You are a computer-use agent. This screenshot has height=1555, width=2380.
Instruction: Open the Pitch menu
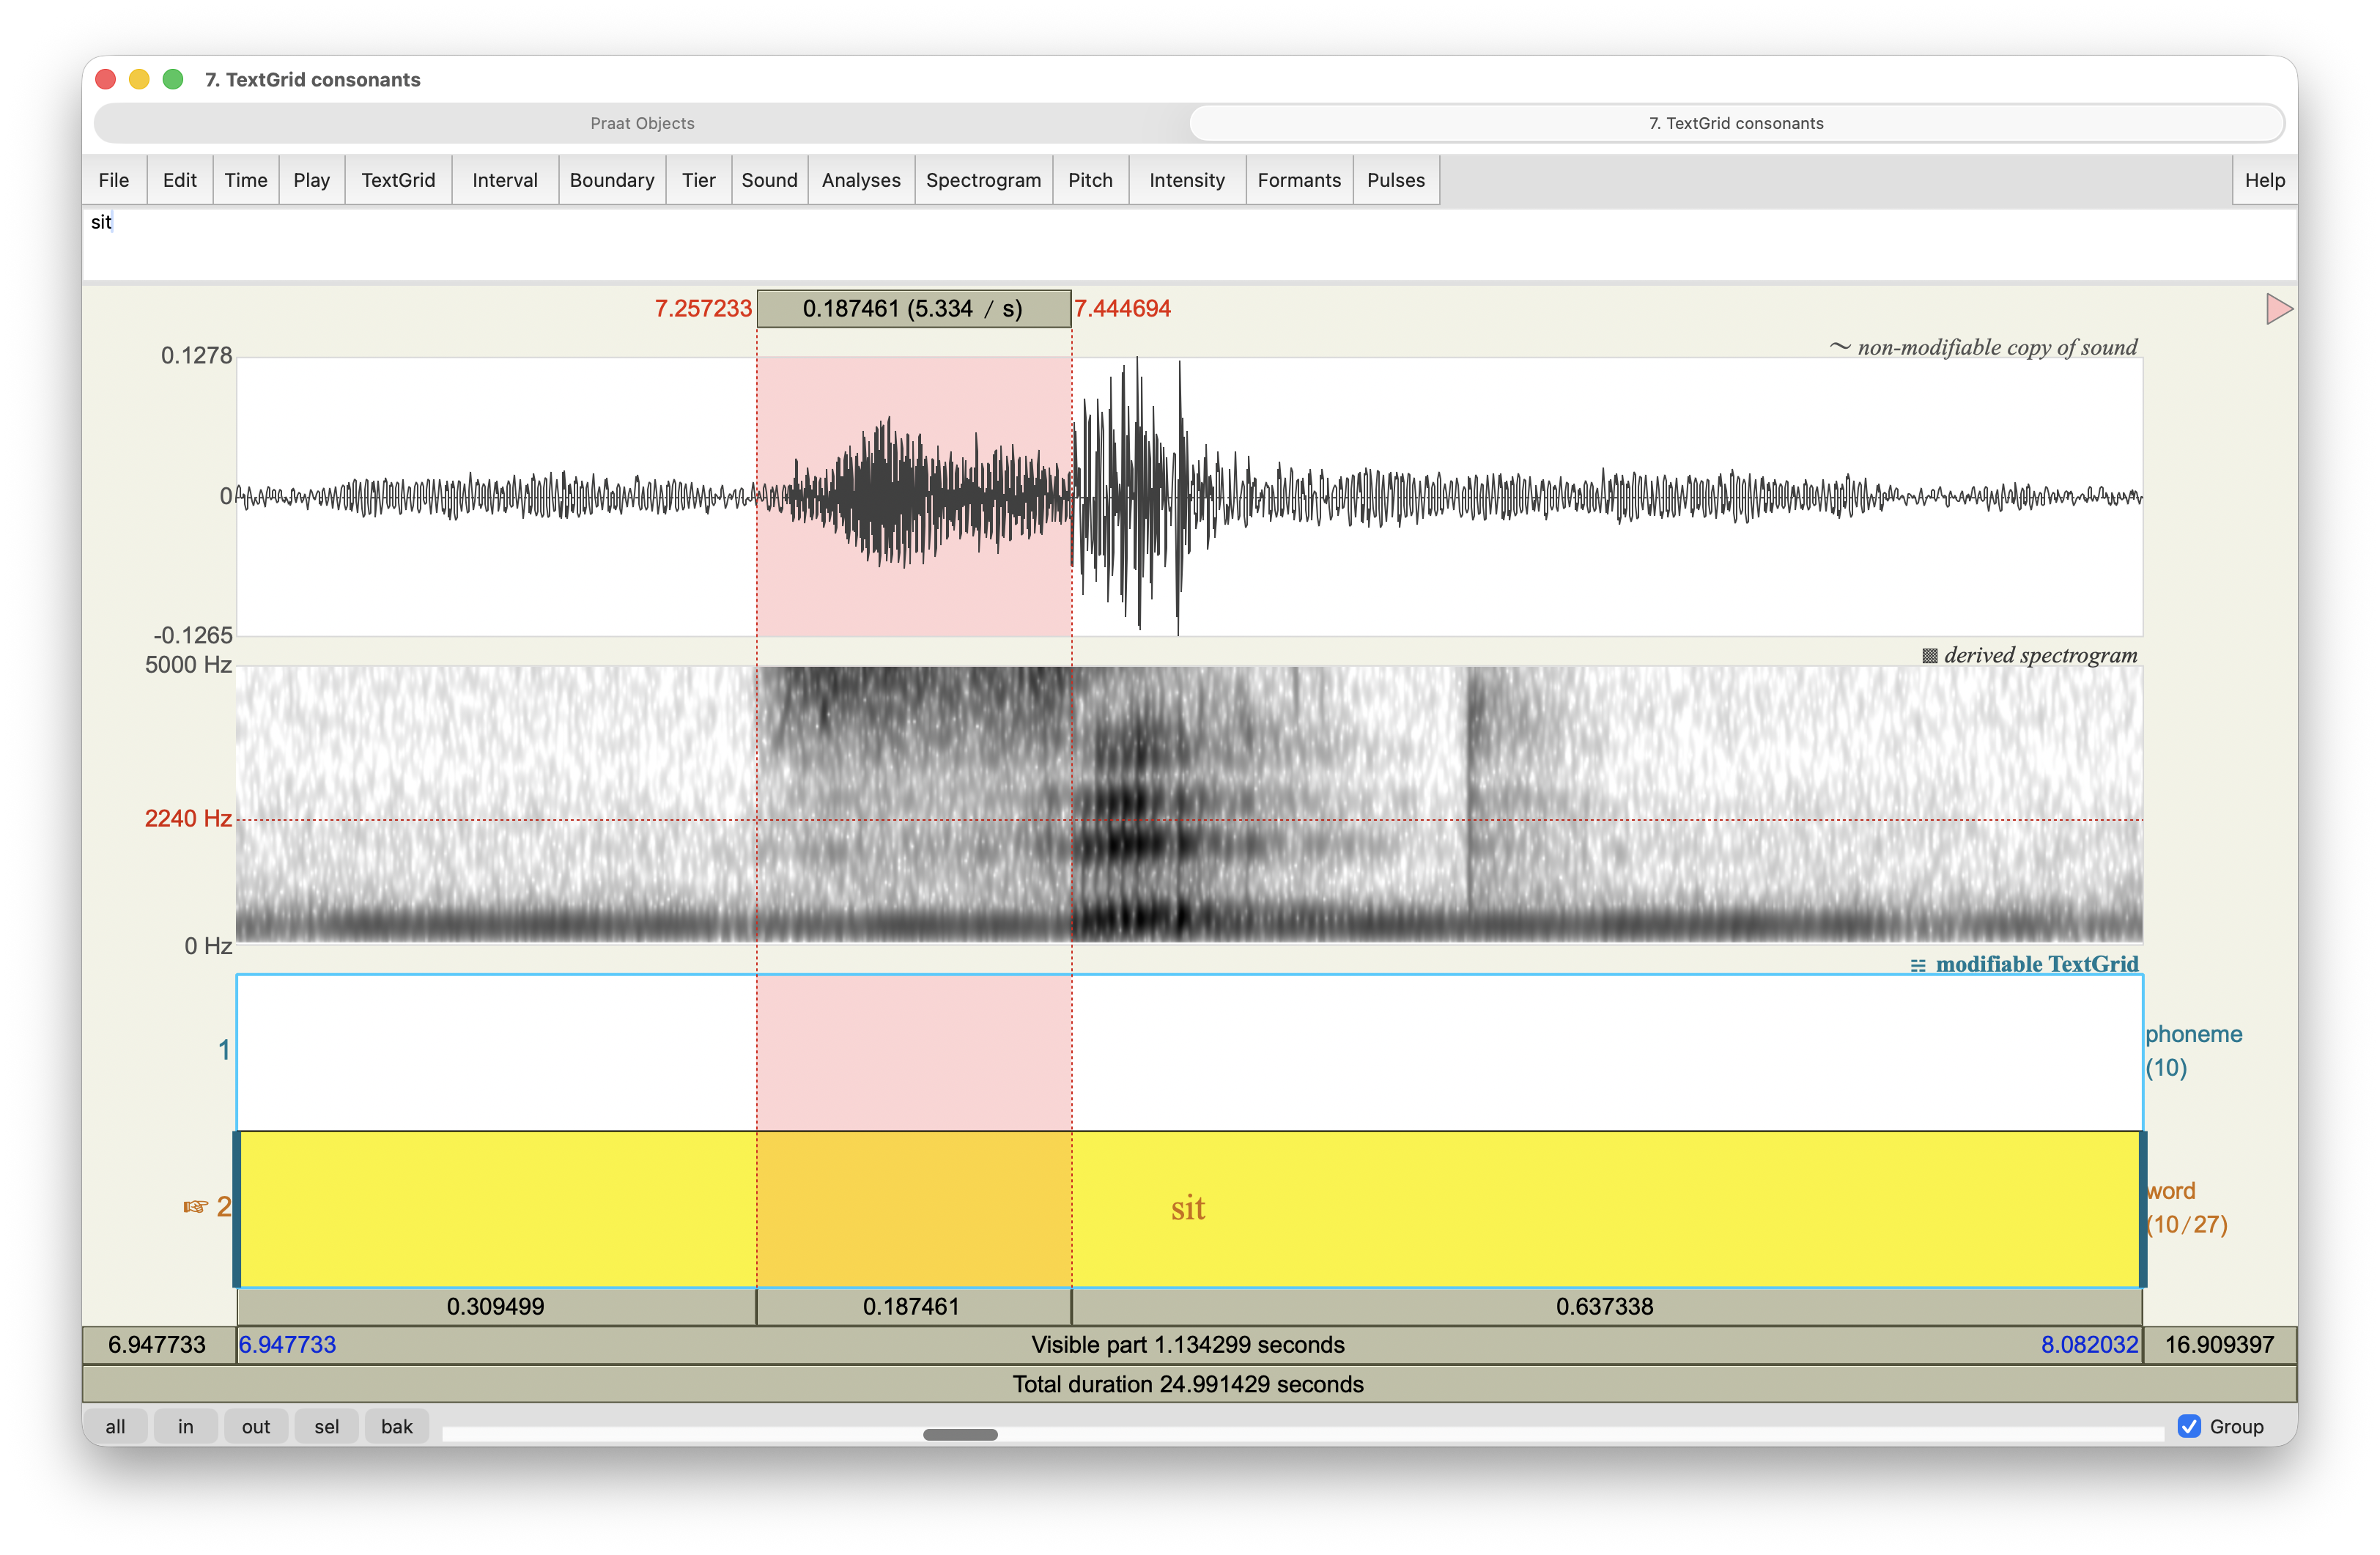1091,180
